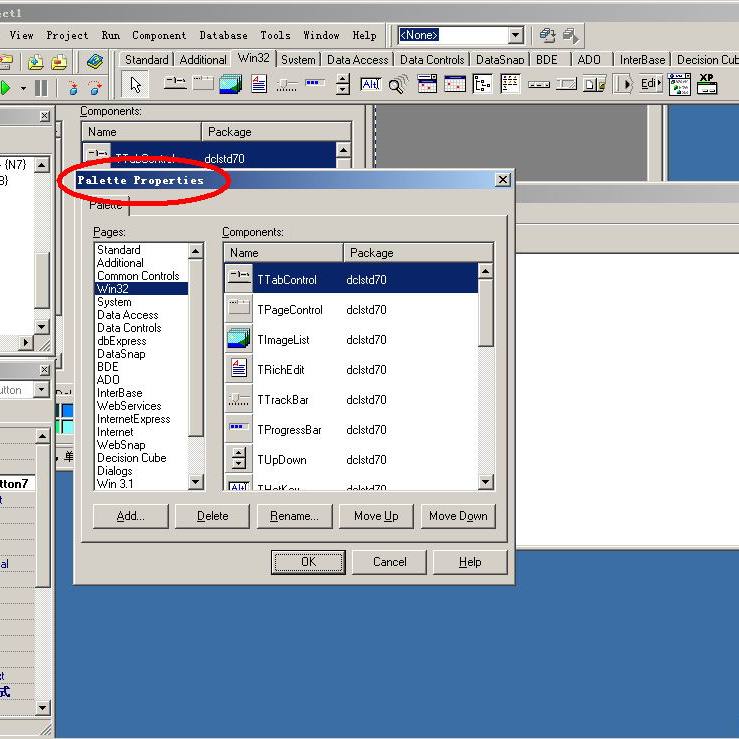This screenshot has height=739, width=739.
Task: Select the TTabControl icon in the Win32 palette toolbar
Action: click(x=175, y=85)
